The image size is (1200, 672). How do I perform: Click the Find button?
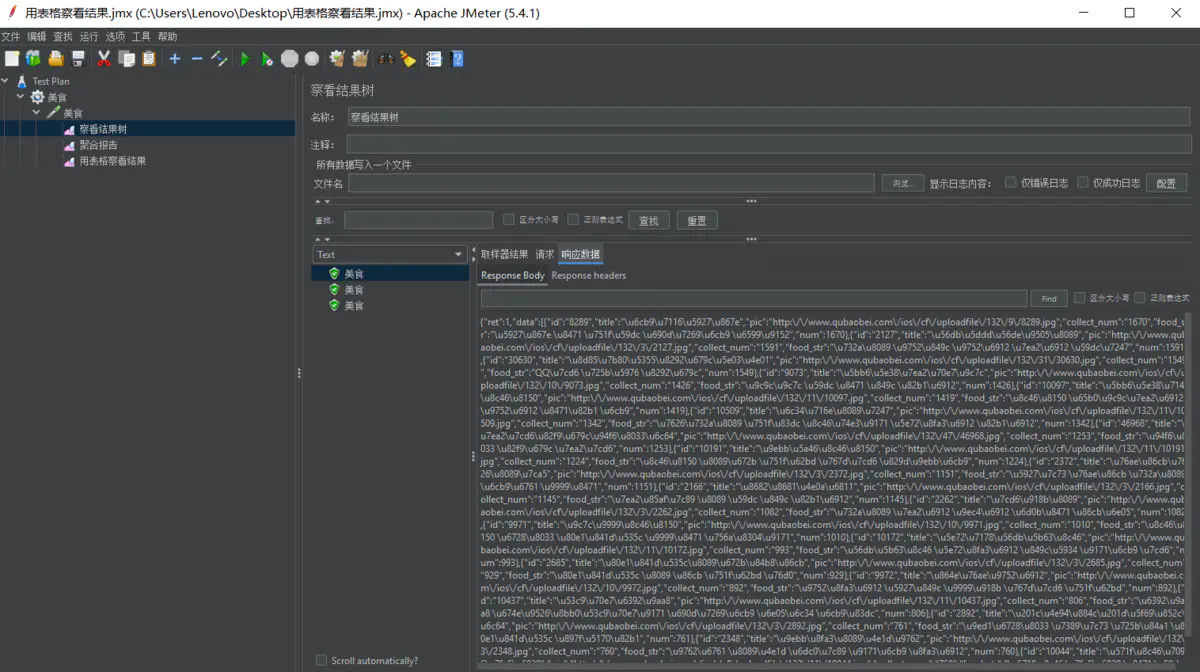(1048, 298)
